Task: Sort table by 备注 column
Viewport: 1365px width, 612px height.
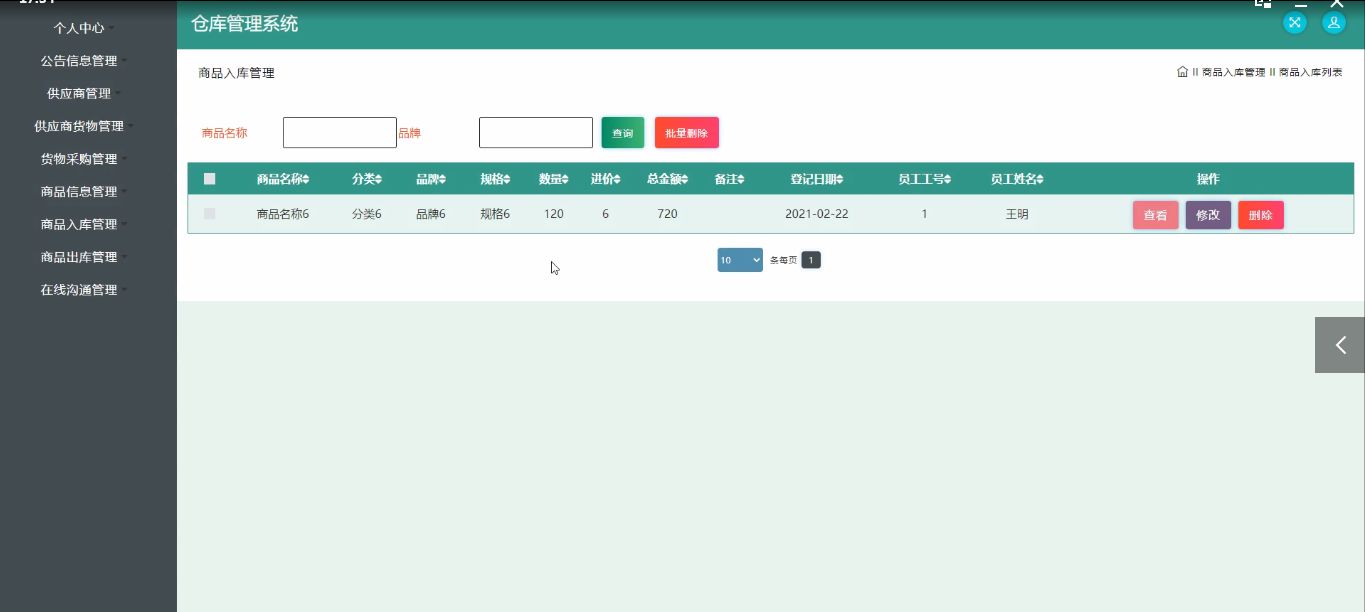Action: (x=730, y=179)
